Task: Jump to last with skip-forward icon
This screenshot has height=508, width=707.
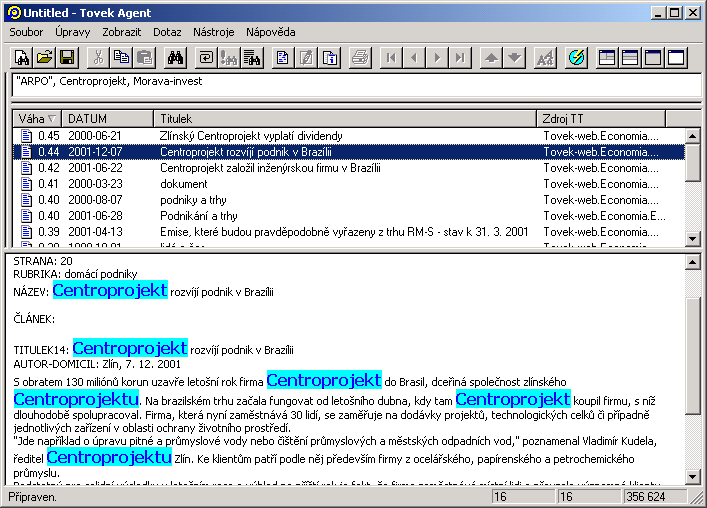Action: pos(460,58)
